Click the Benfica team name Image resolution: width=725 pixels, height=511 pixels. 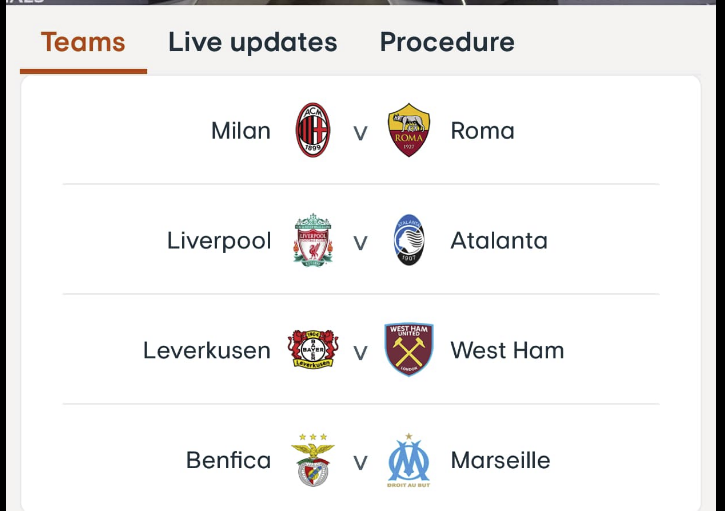pyautogui.click(x=228, y=461)
